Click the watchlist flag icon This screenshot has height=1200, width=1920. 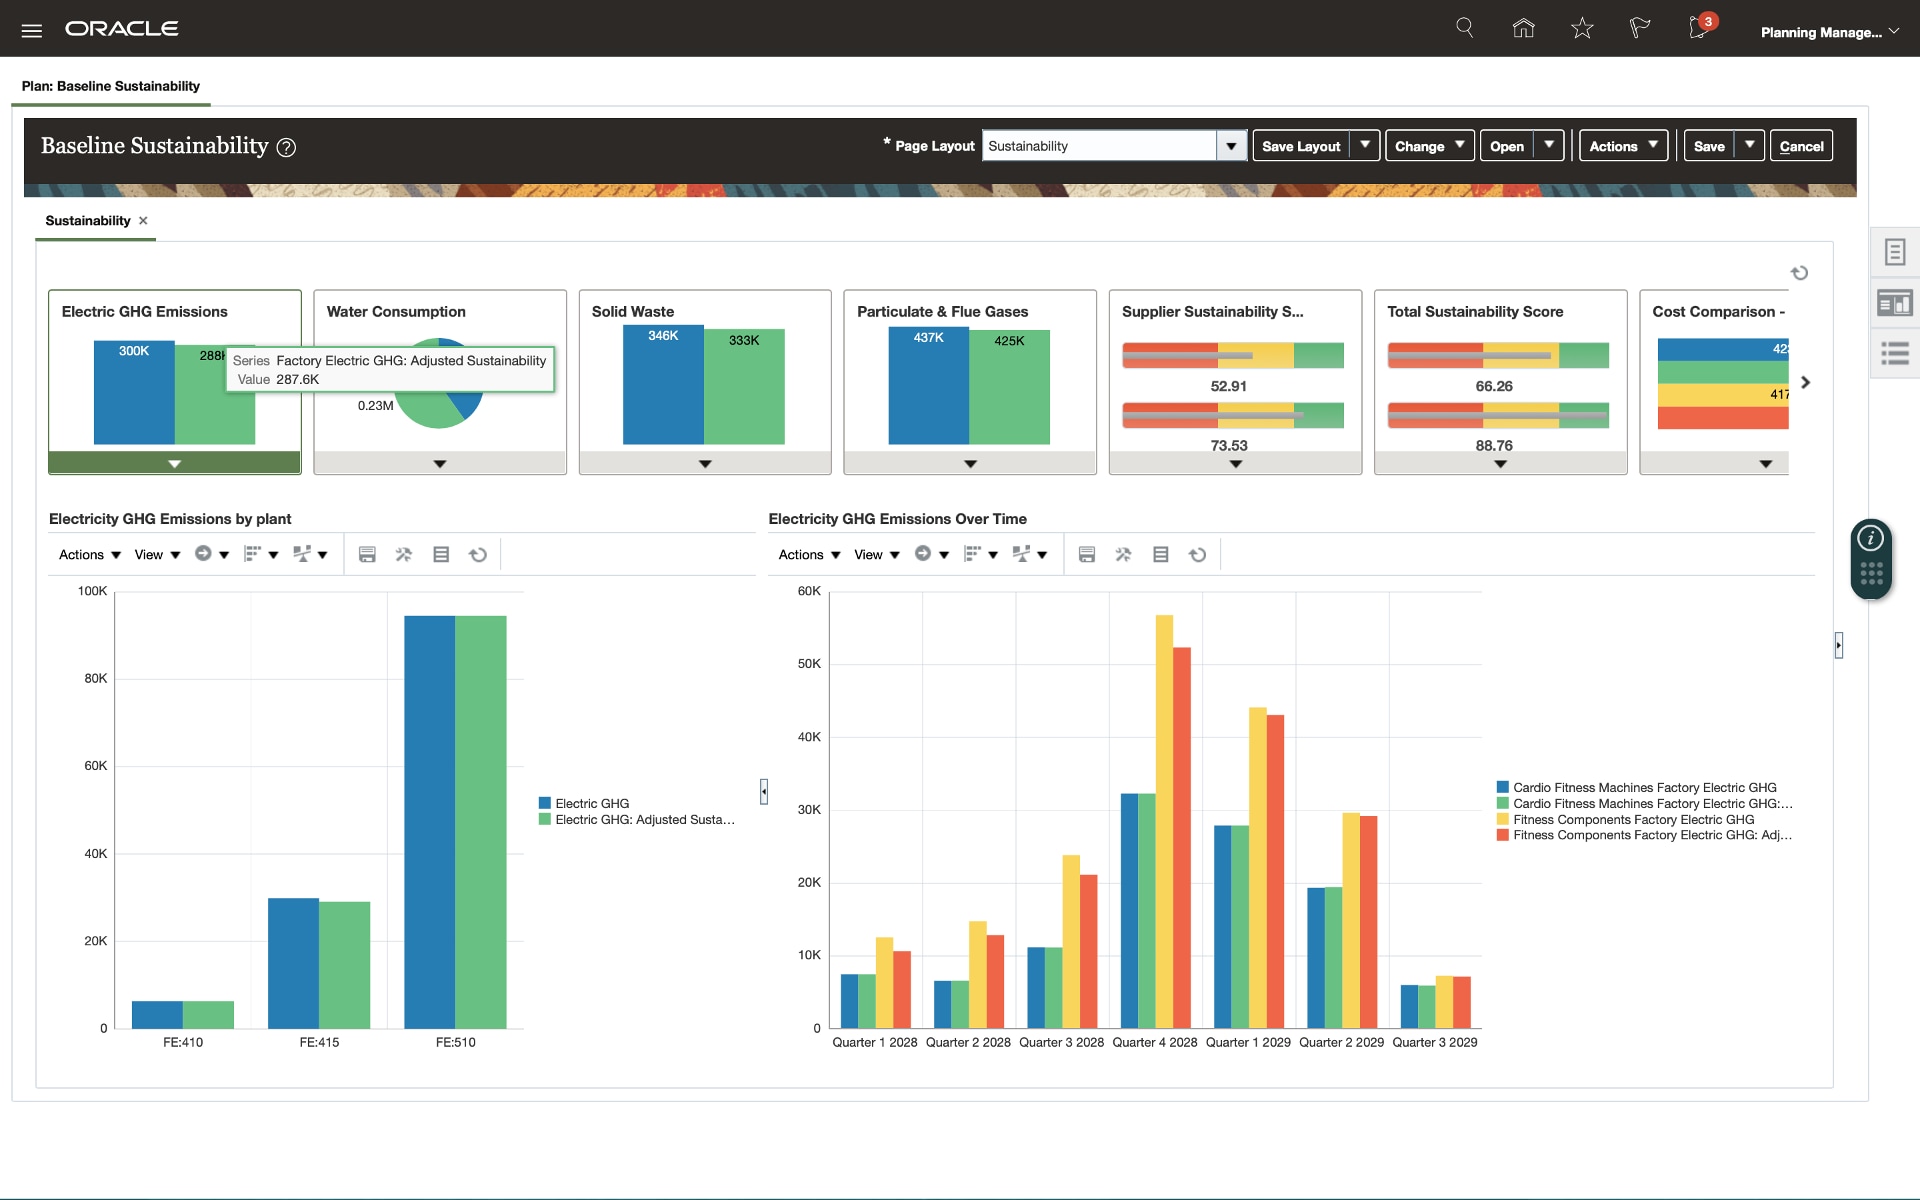pyautogui.click(x=1639, y=28)
